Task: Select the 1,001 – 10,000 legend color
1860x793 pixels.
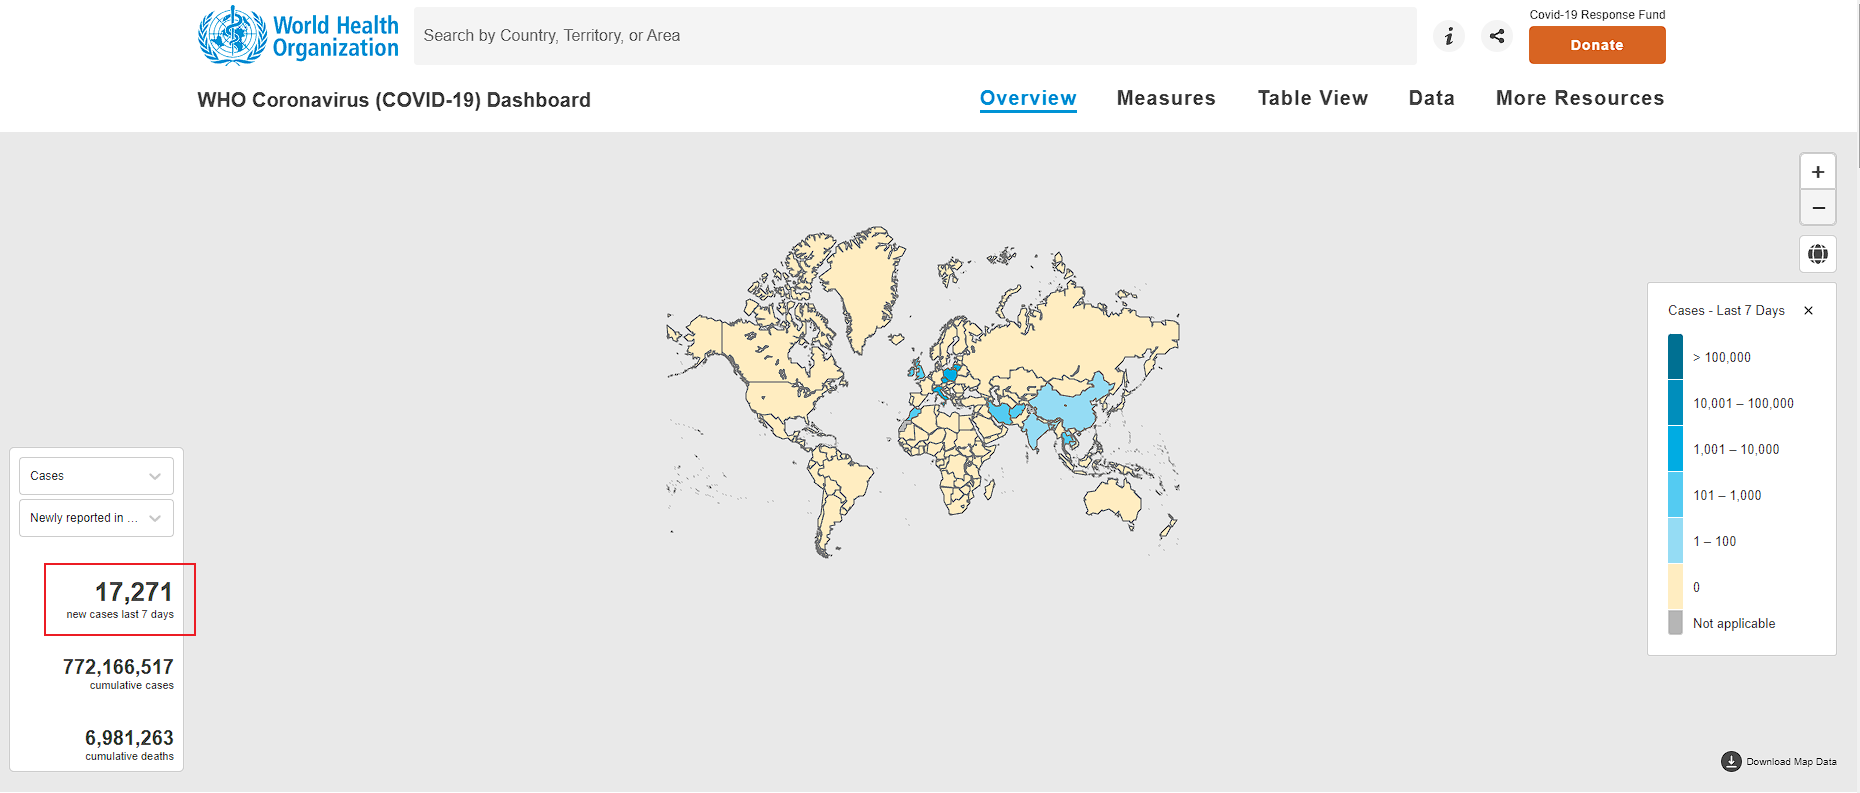Action: pos(1675,449)
